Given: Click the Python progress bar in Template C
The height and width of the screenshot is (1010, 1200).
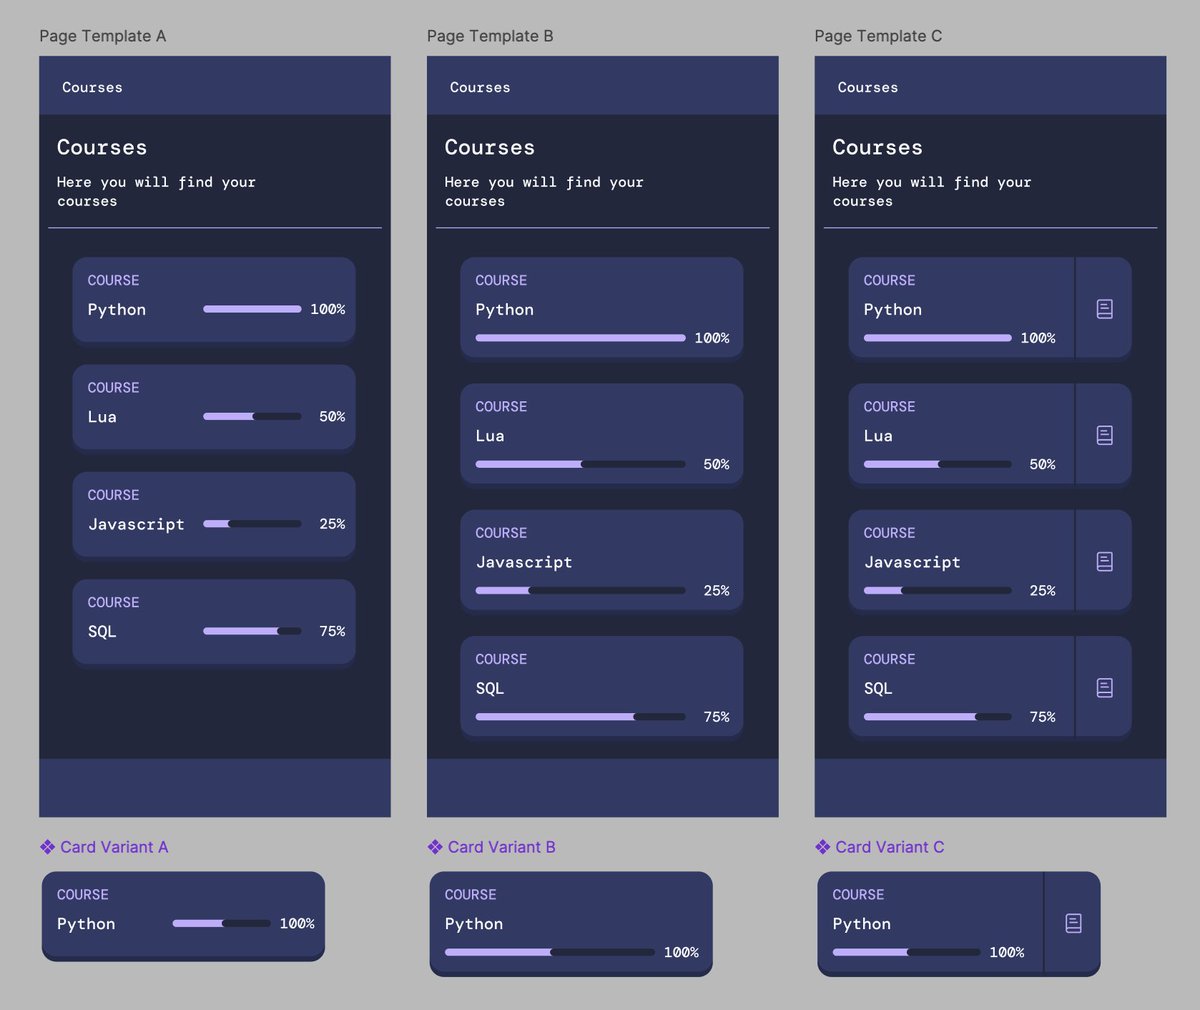Looking at the screenshot, I should pos(938,338).
